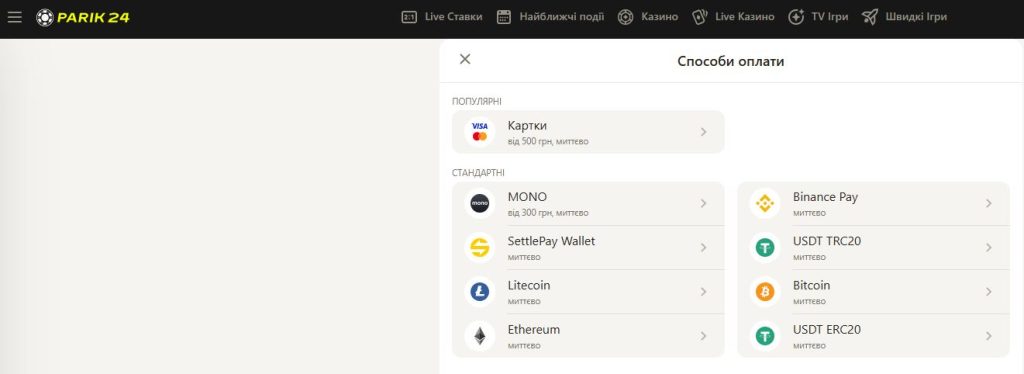Viewport: 1024px width, 374px height.
Task: Expand the Картки row chevron
Action: [x=703, y=132]
